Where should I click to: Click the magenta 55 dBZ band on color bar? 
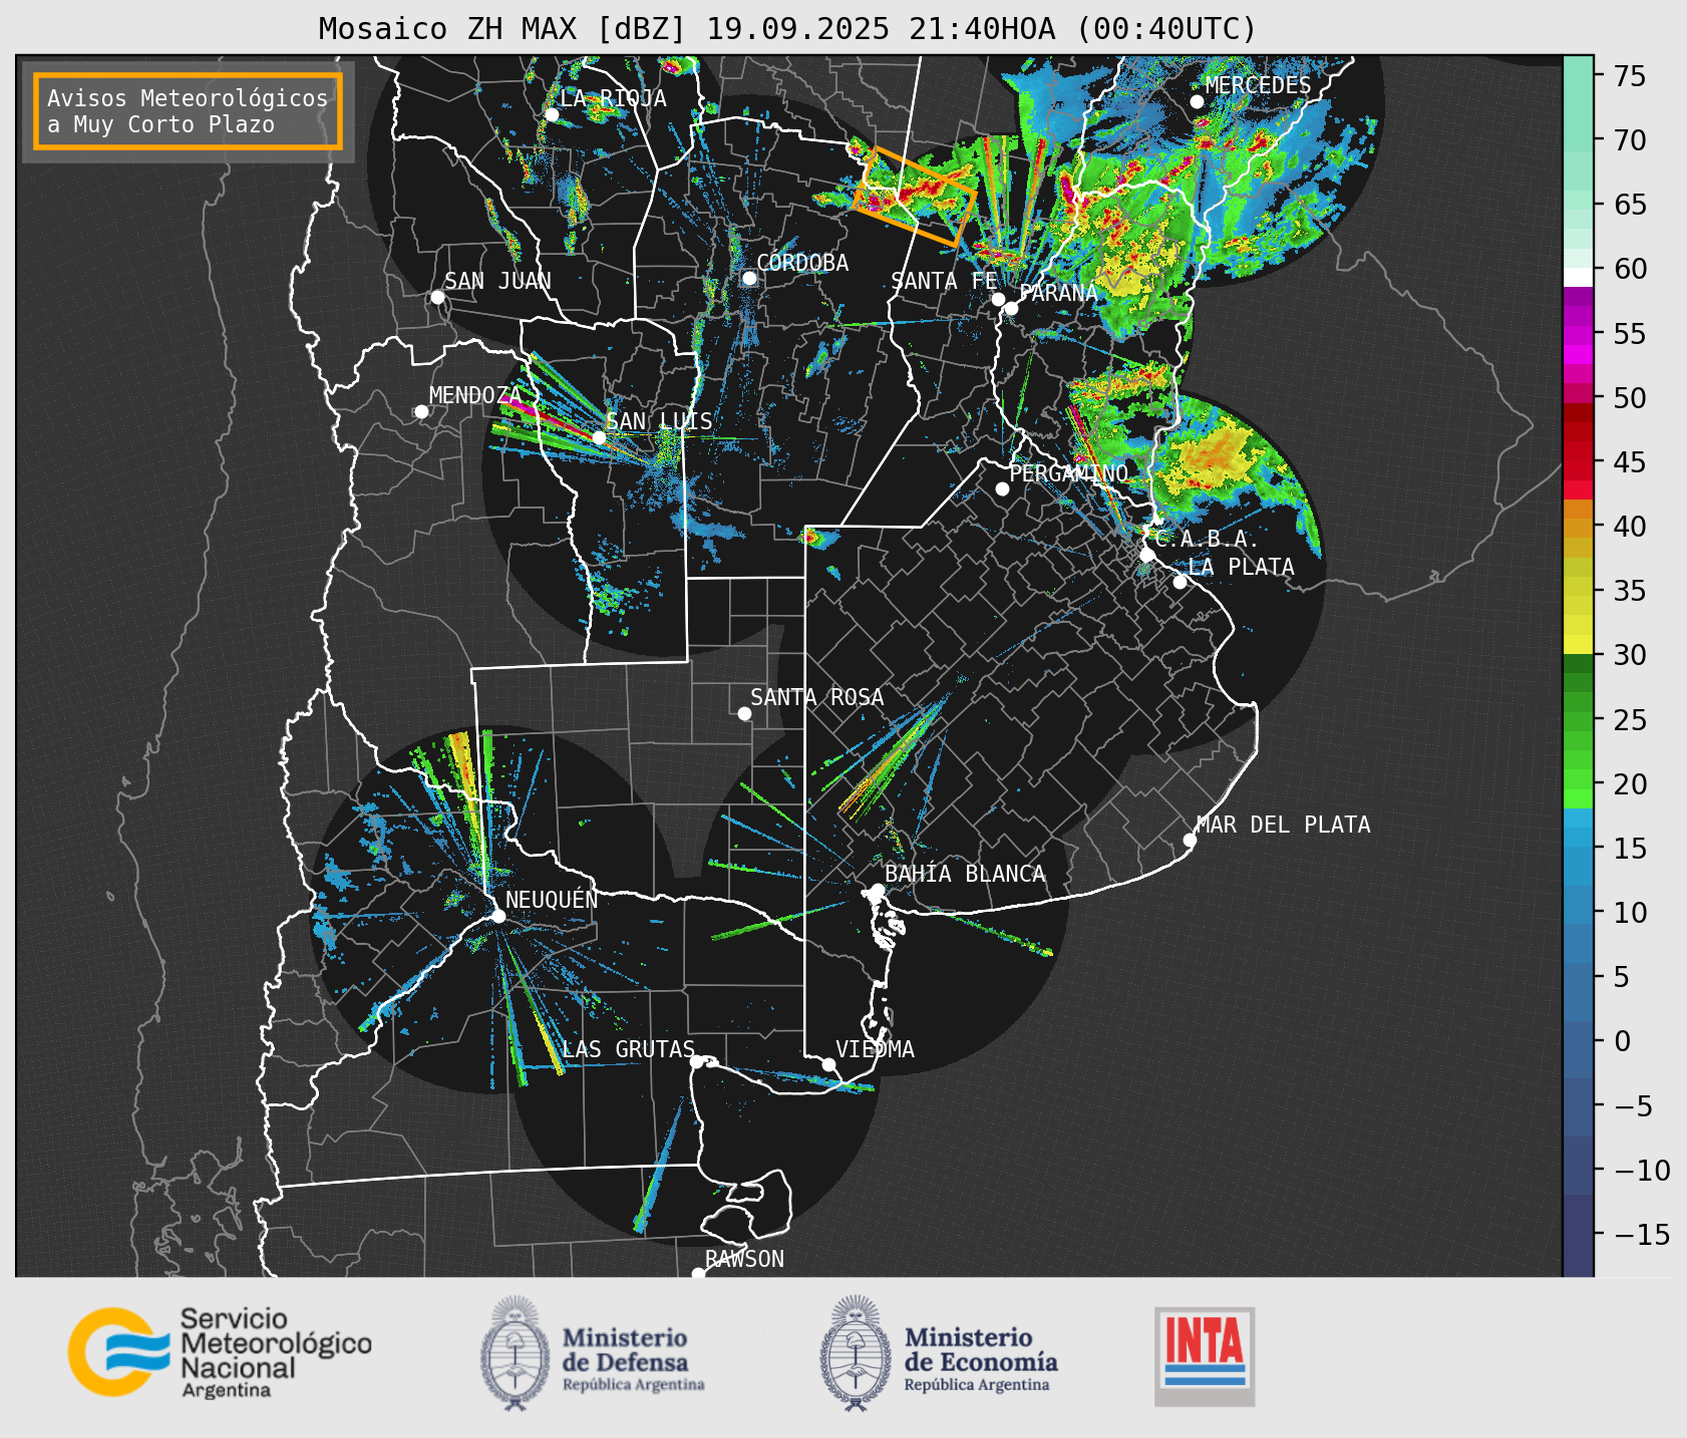[x=1578, y=333]
